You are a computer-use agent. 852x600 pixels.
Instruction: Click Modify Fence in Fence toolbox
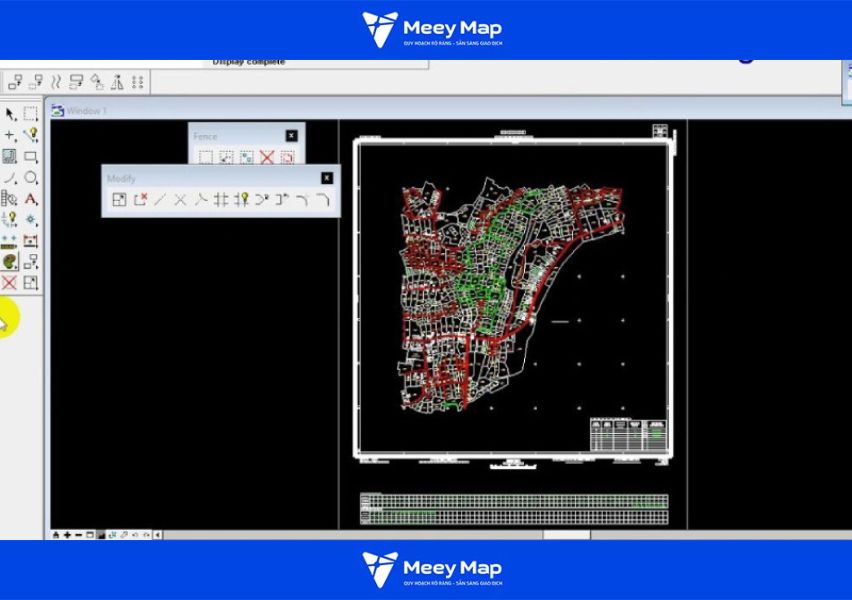pos(226,158)
